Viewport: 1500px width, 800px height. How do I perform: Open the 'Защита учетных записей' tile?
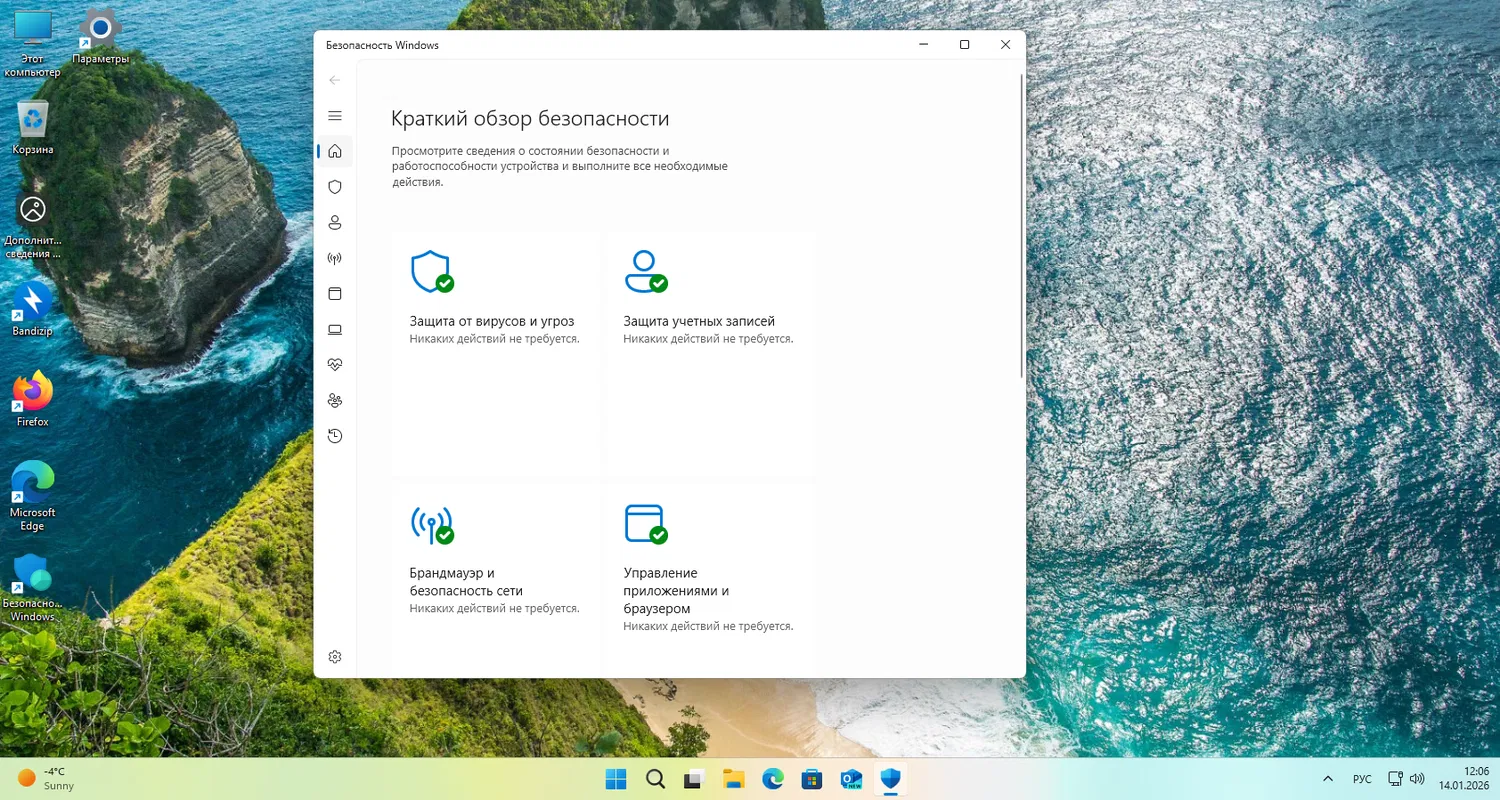(699, 321)
